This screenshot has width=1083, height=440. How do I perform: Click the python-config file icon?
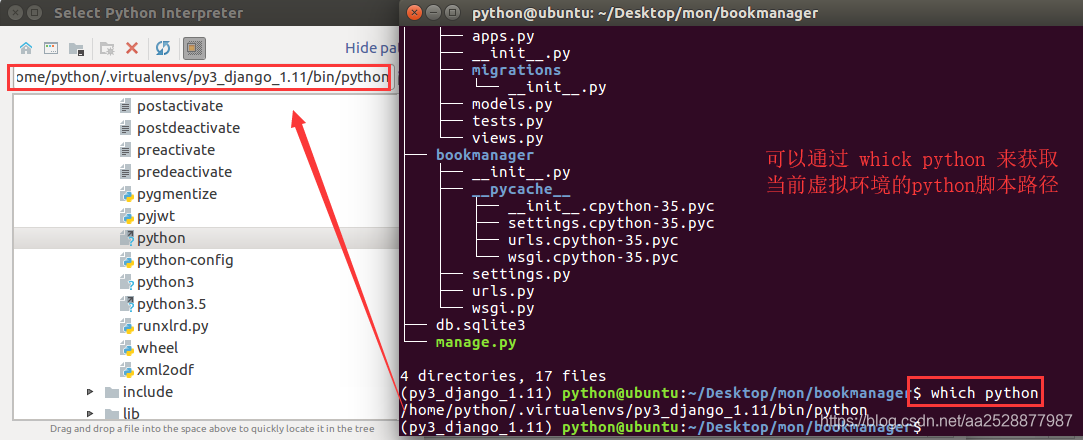click(x=126, y=260)
